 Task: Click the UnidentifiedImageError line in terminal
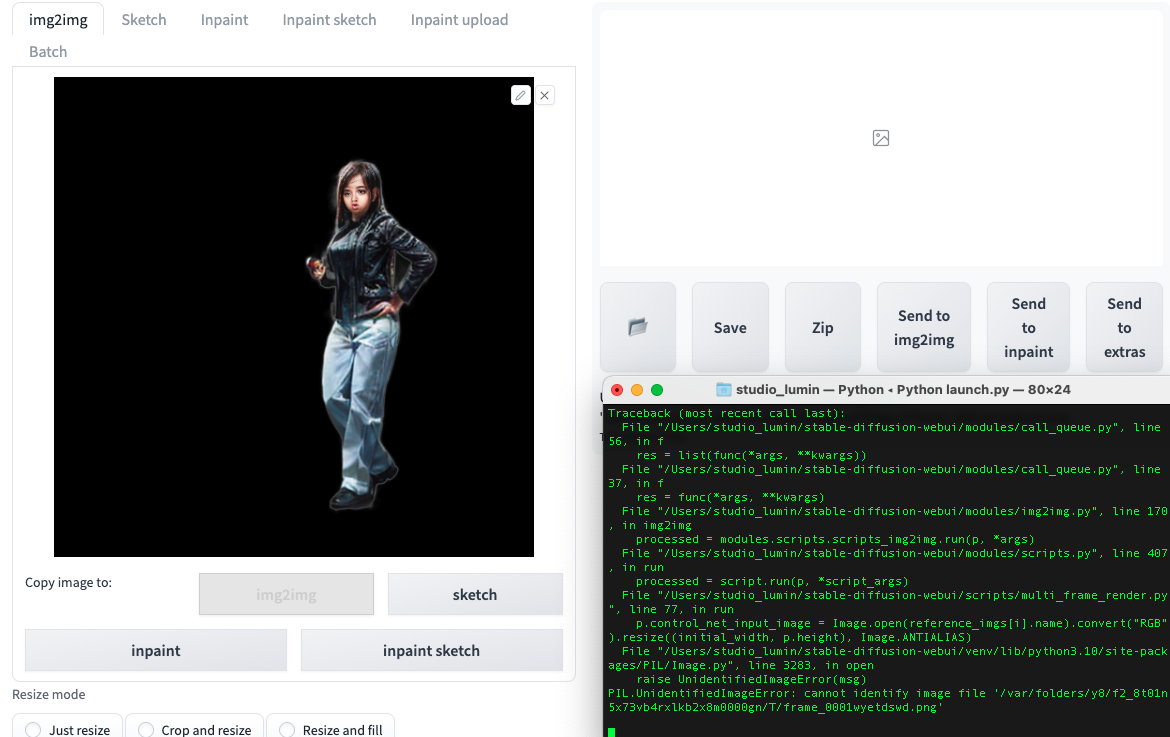pyautogui.click(x=888, y=700)
